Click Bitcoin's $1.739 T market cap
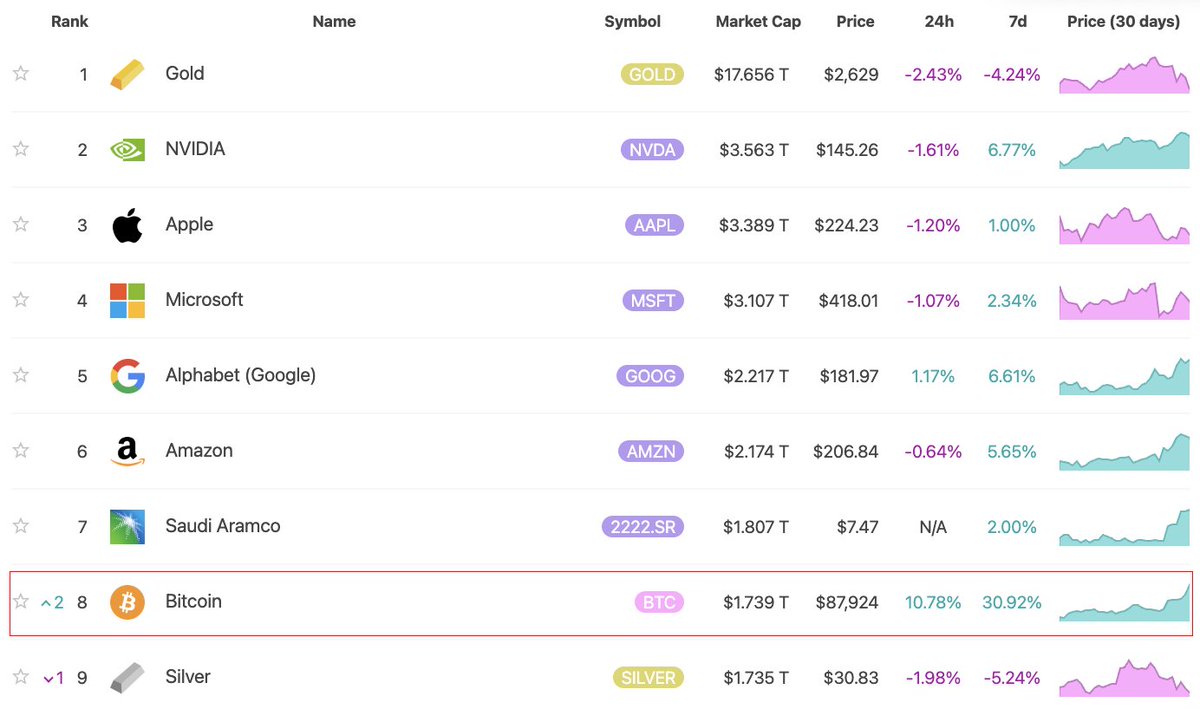1200x709 pixels. 756,603
